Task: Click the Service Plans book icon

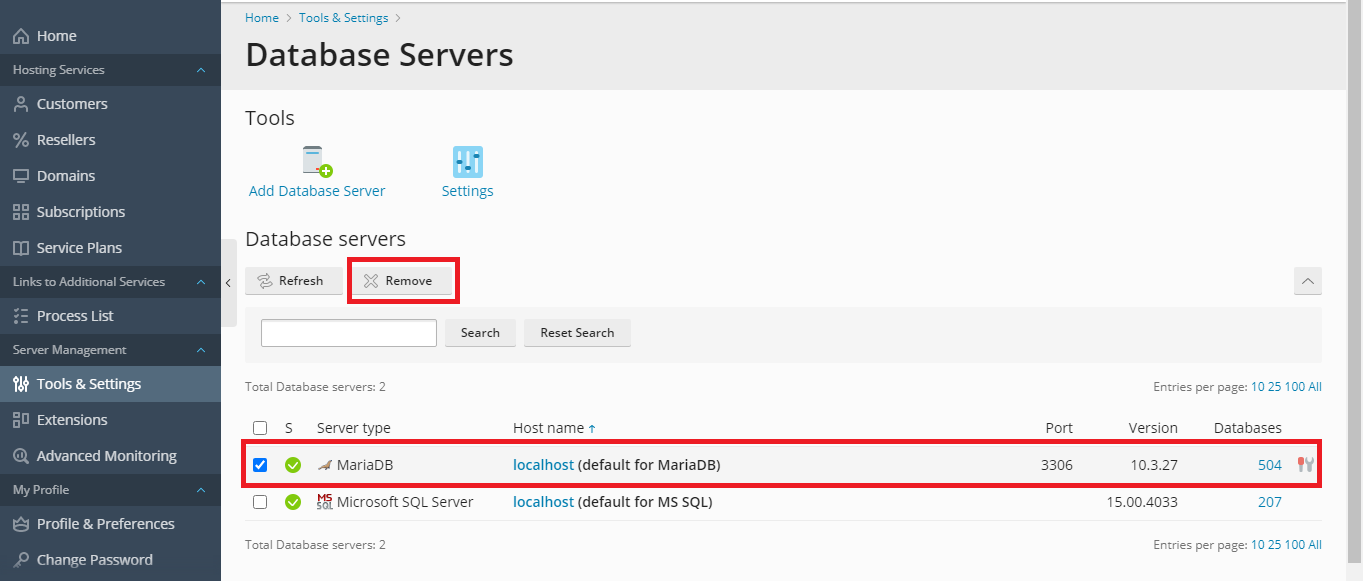Action: [21, 248]
